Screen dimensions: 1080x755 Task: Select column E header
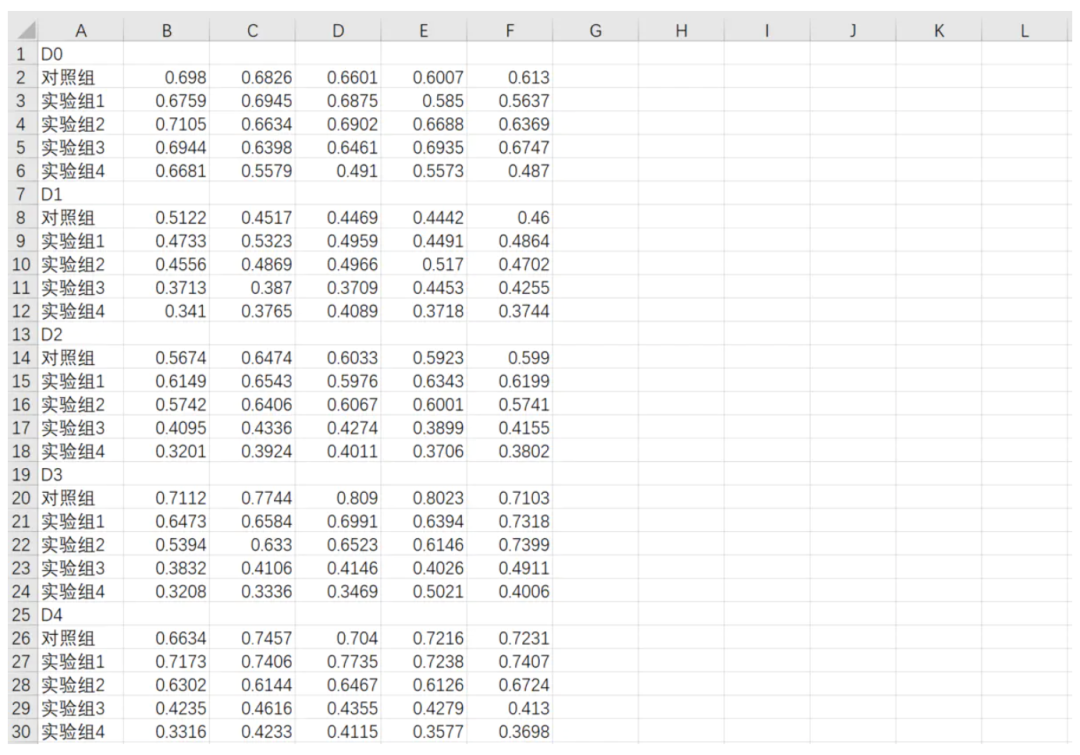coord(424,30)
